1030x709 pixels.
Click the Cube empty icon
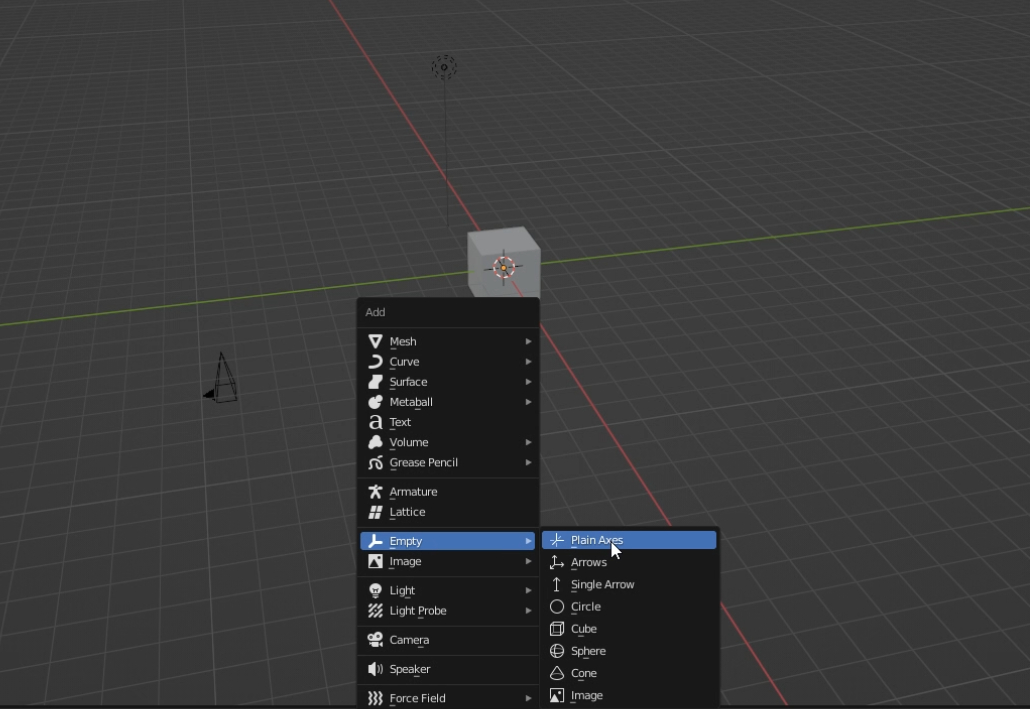click(556, 629)
